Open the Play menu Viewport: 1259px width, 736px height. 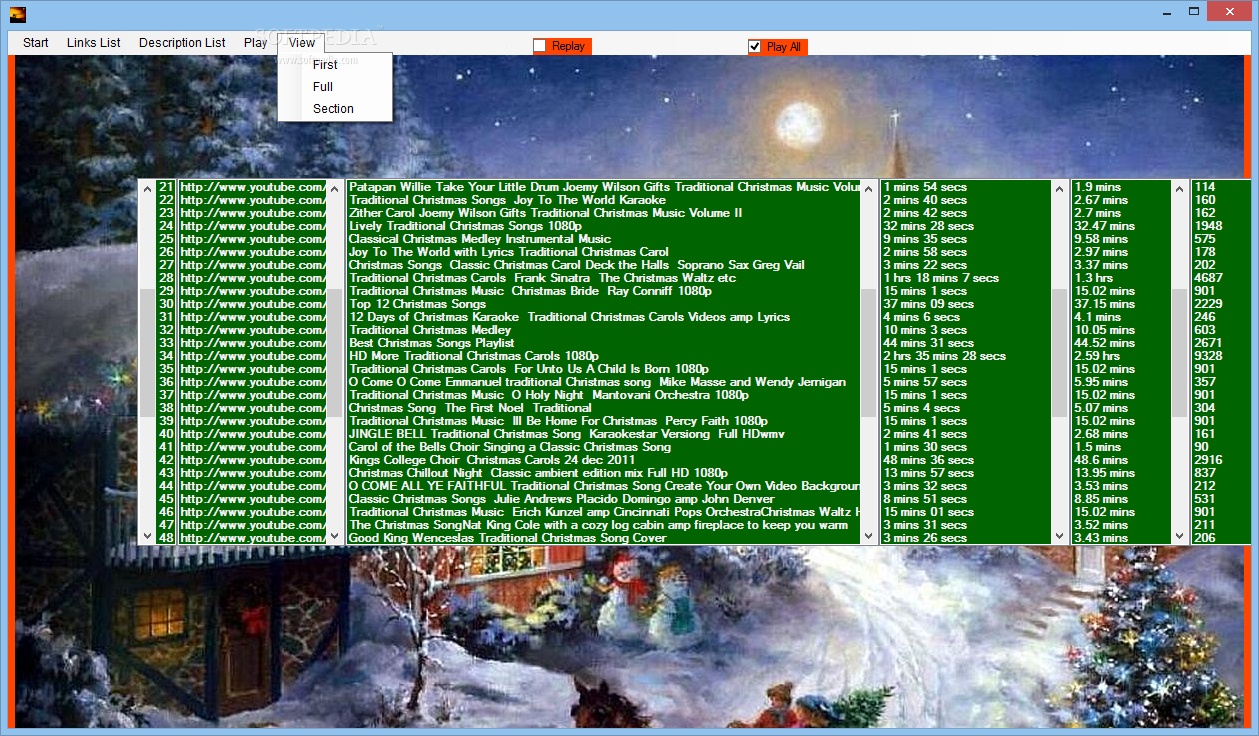pyautogui.click(x=255, y=43)
